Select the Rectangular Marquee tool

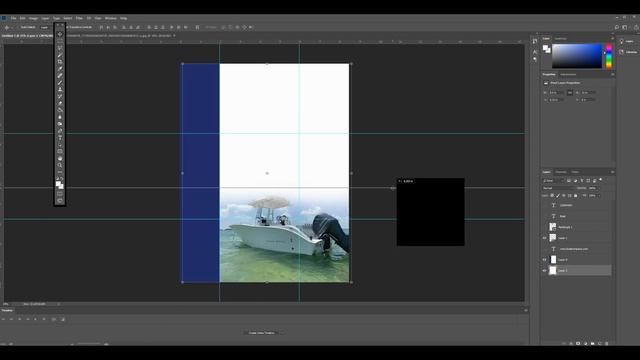pos(60,41)
